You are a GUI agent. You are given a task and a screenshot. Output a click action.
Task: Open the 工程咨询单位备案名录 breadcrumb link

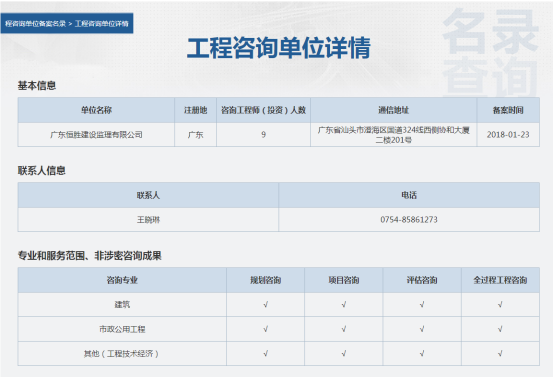coord(35,24)
